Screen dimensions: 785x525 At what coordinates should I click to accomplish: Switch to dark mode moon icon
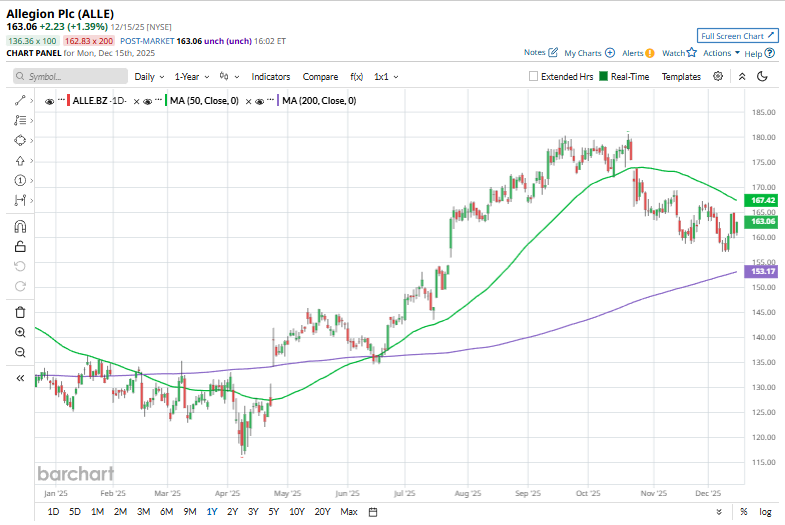click(x=762, y=76)
